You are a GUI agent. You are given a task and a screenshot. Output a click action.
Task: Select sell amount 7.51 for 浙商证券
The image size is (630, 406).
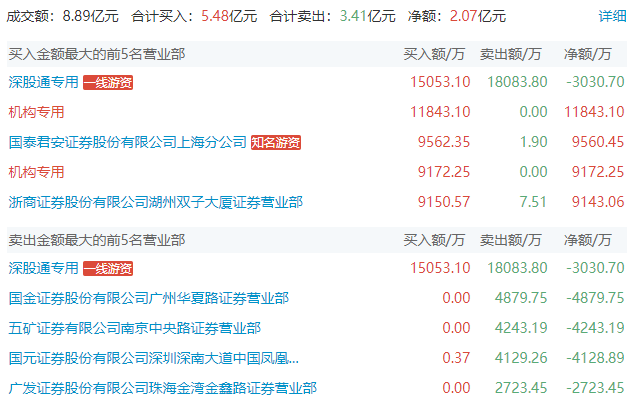coord(534,202)
